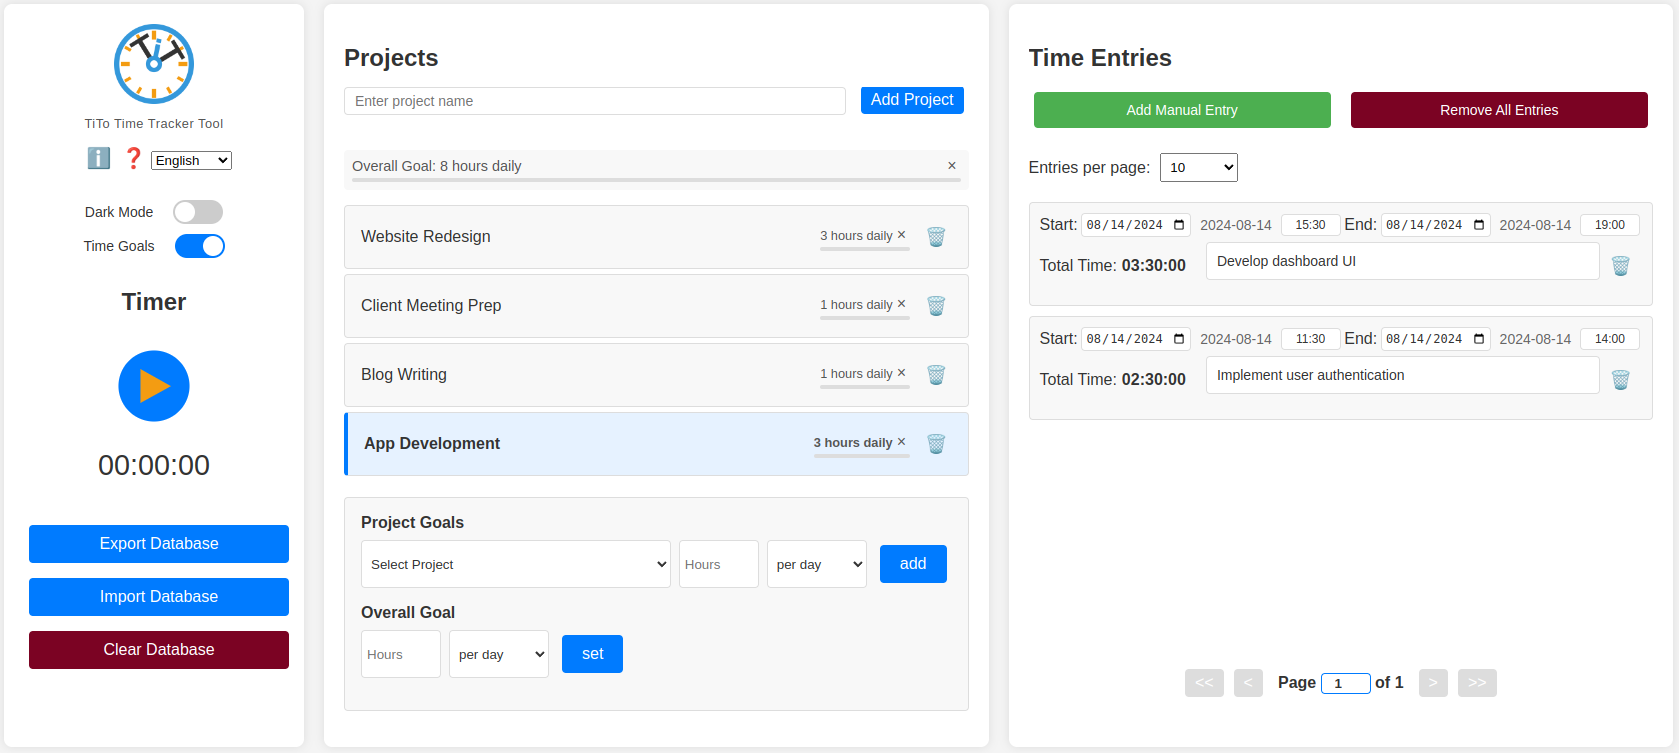
Task: Delete the Website Redesign project
Action: tap(936, 237)
